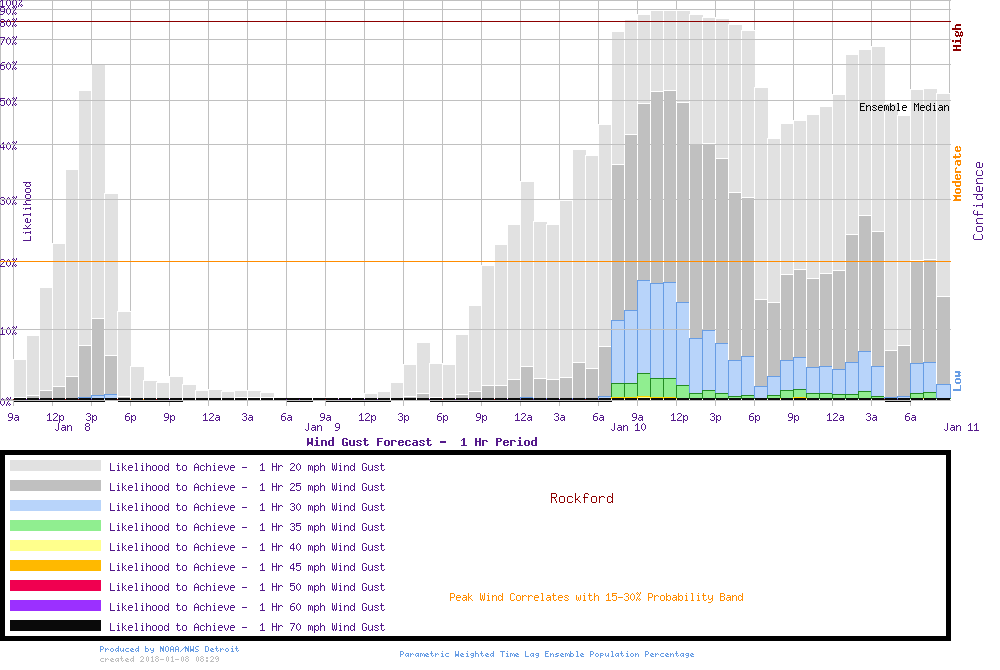The width and height of the screenshot is (1000, 670).
Task: Click the yellow 40 mph legend swatch
Action: (x=55, y=546)
